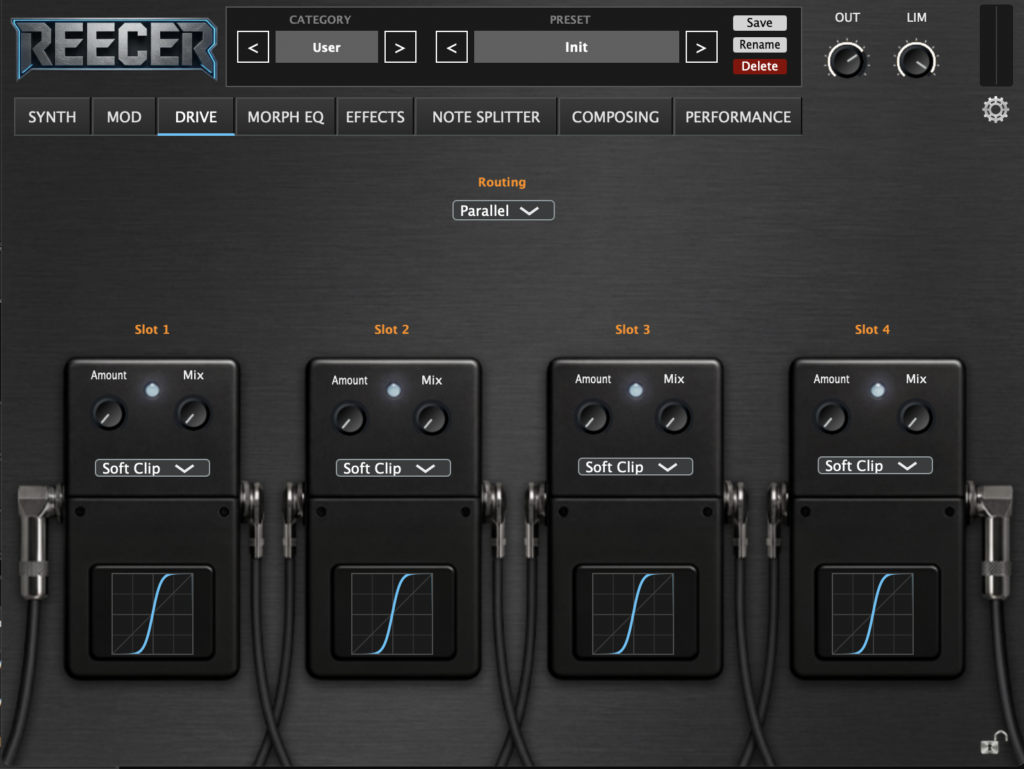Click the padlock icon in bottom corner
This screenshot has width=1024, height=769.
coord(993,742)
